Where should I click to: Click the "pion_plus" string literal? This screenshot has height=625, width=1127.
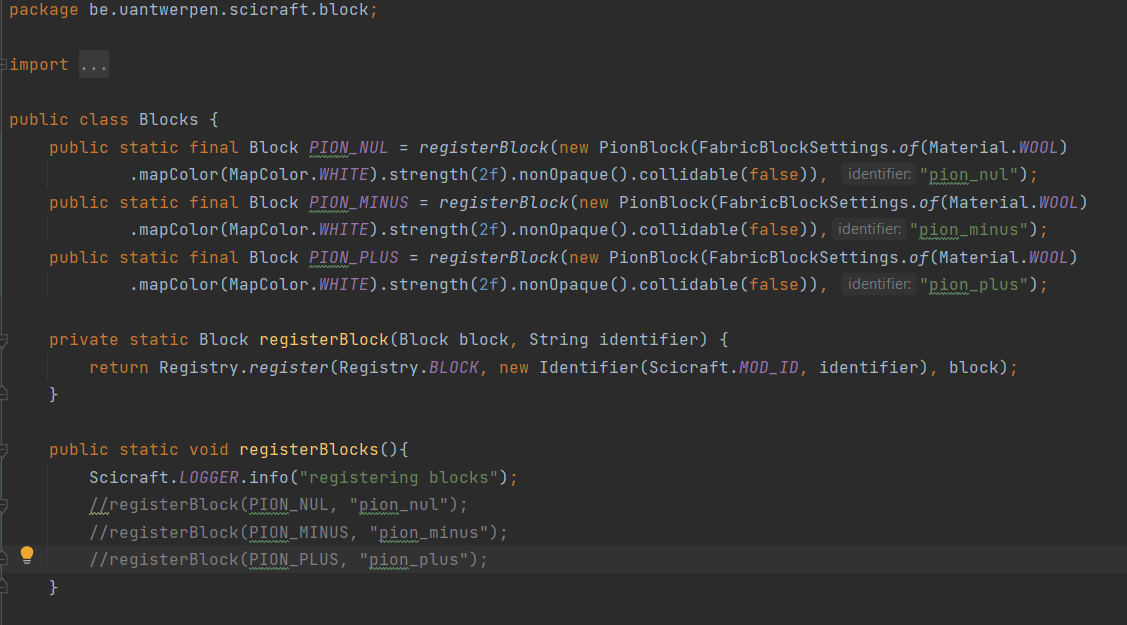975,283
